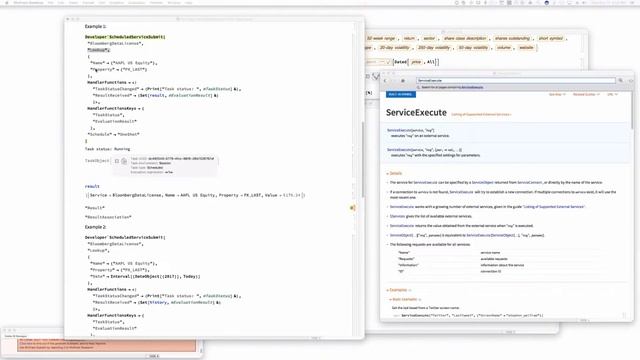Click the 'price' tag inside Dated
640x360 pixels.
coord(416,62)
